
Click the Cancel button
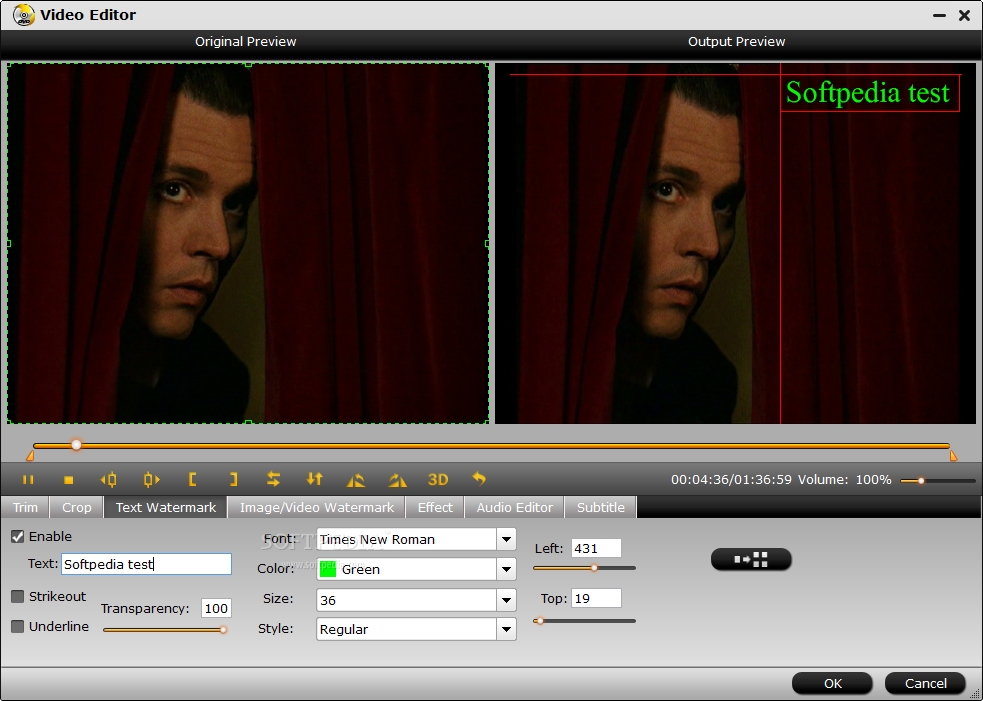coord(925,683)
